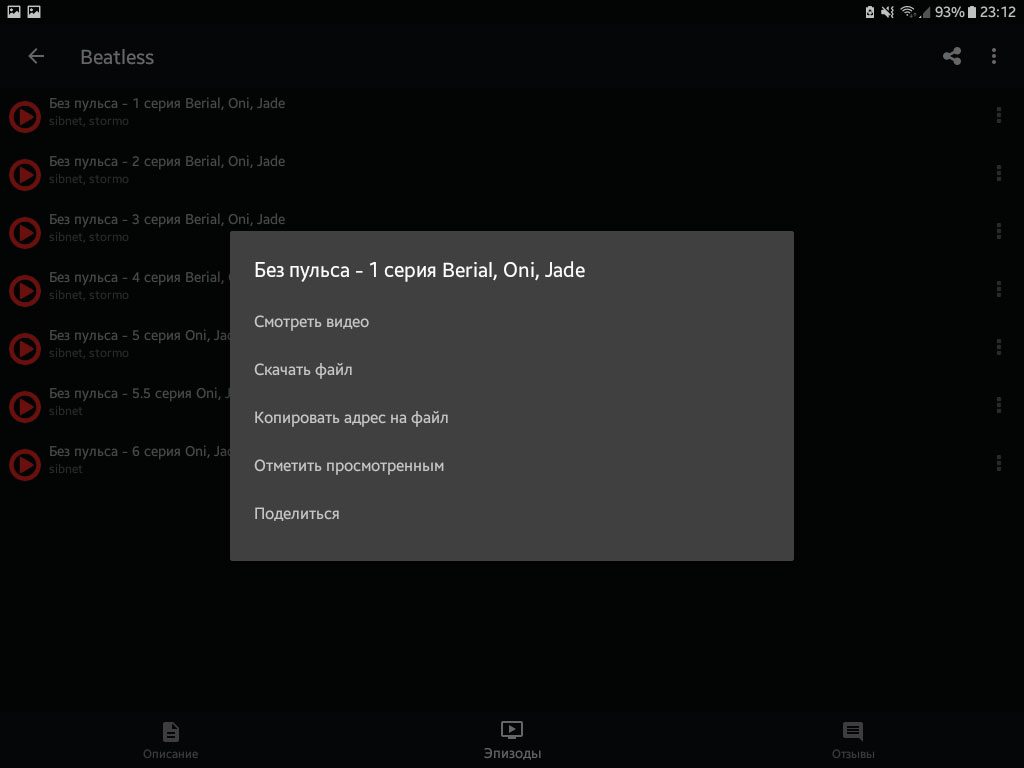1024x768 pixels.
Task: Tap the 93% battery indicator
Action: pyautogui.click(x=955, y=12)
